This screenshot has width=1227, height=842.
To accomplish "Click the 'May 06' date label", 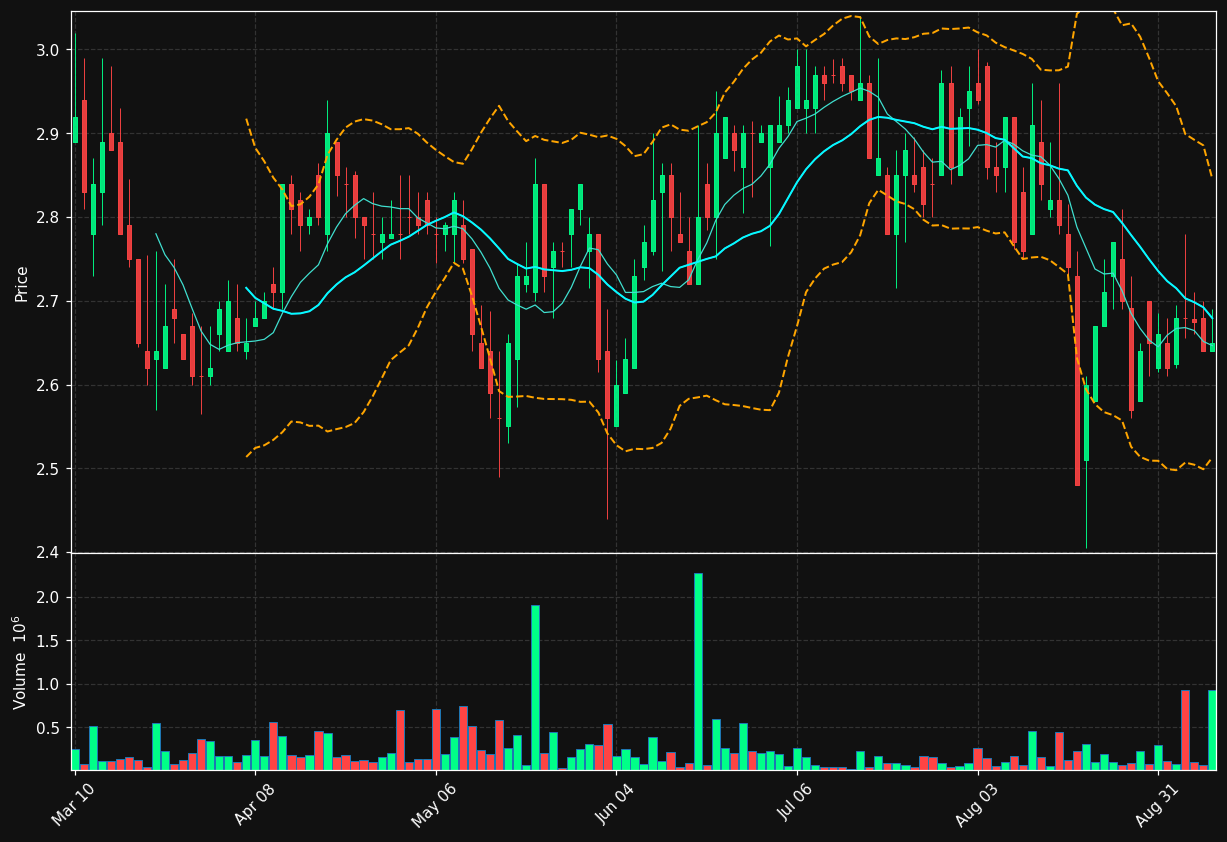I will [434, 805].
